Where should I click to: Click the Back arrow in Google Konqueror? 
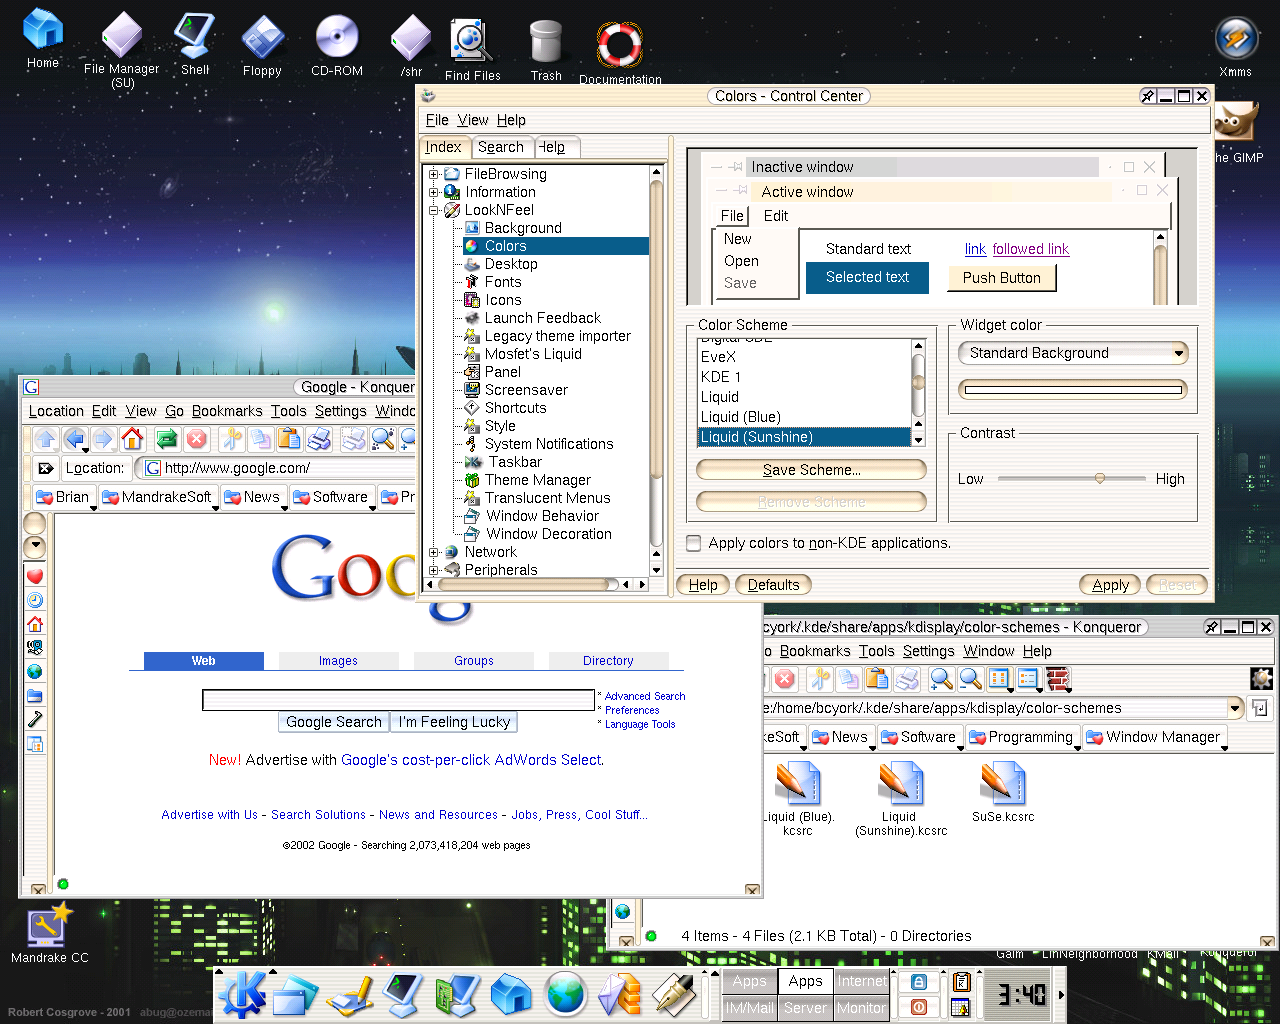click(75, 439)
